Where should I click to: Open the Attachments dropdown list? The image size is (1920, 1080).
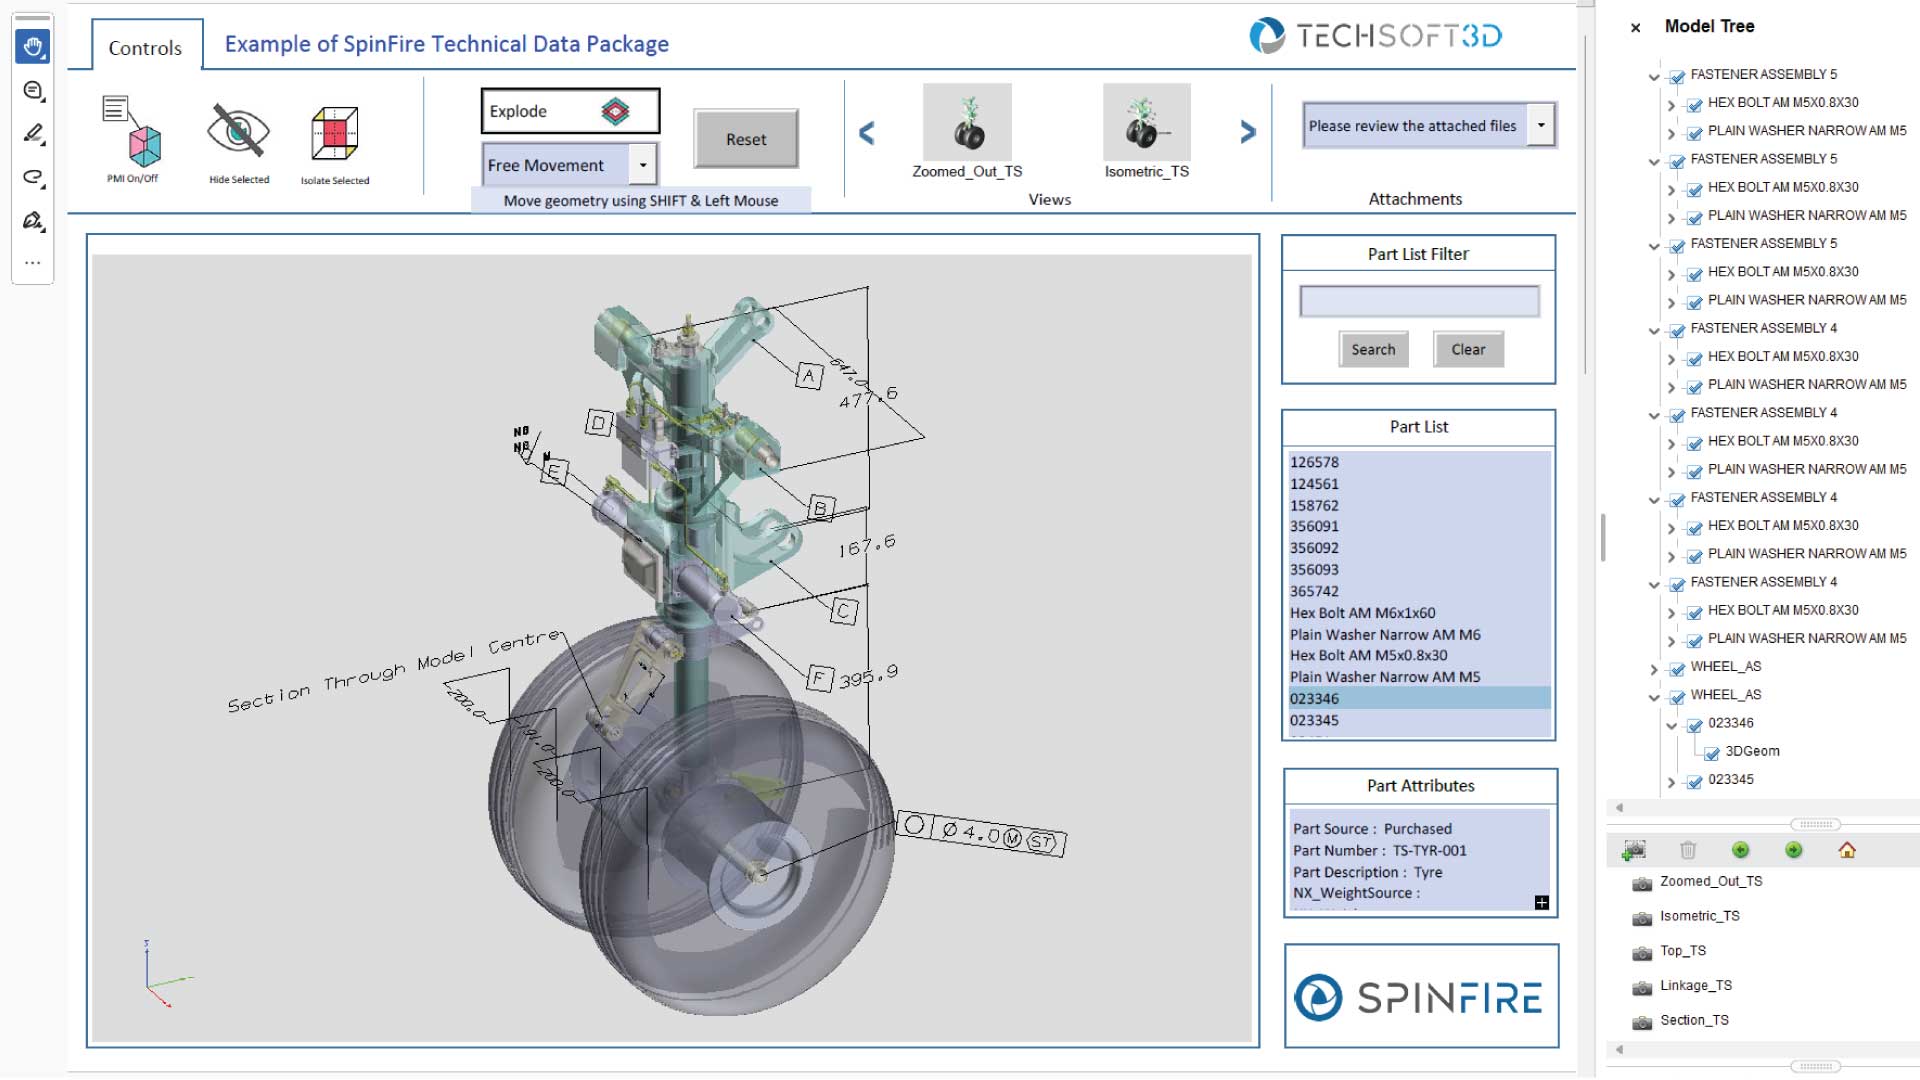coord(1543,125)
